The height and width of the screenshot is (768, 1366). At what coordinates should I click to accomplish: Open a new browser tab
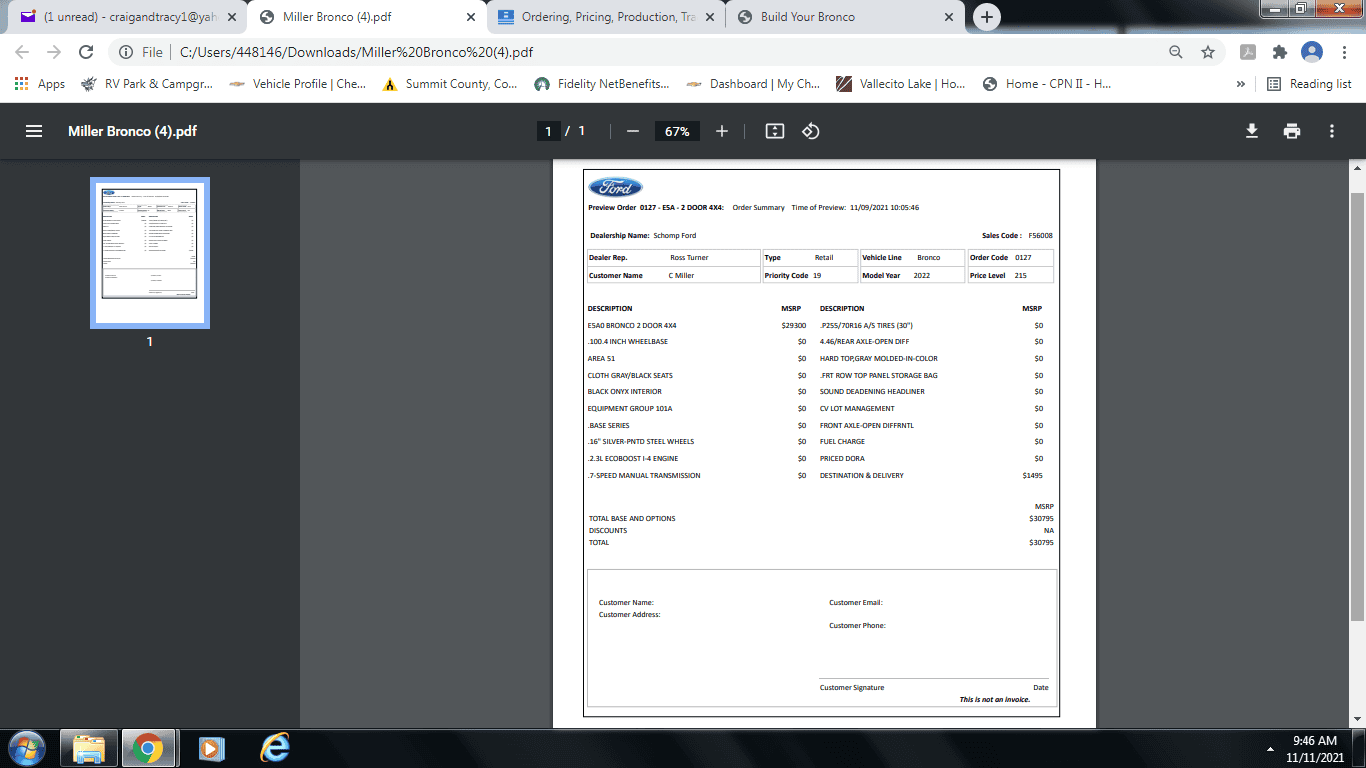pyautogui.click(x=987, y=17)
